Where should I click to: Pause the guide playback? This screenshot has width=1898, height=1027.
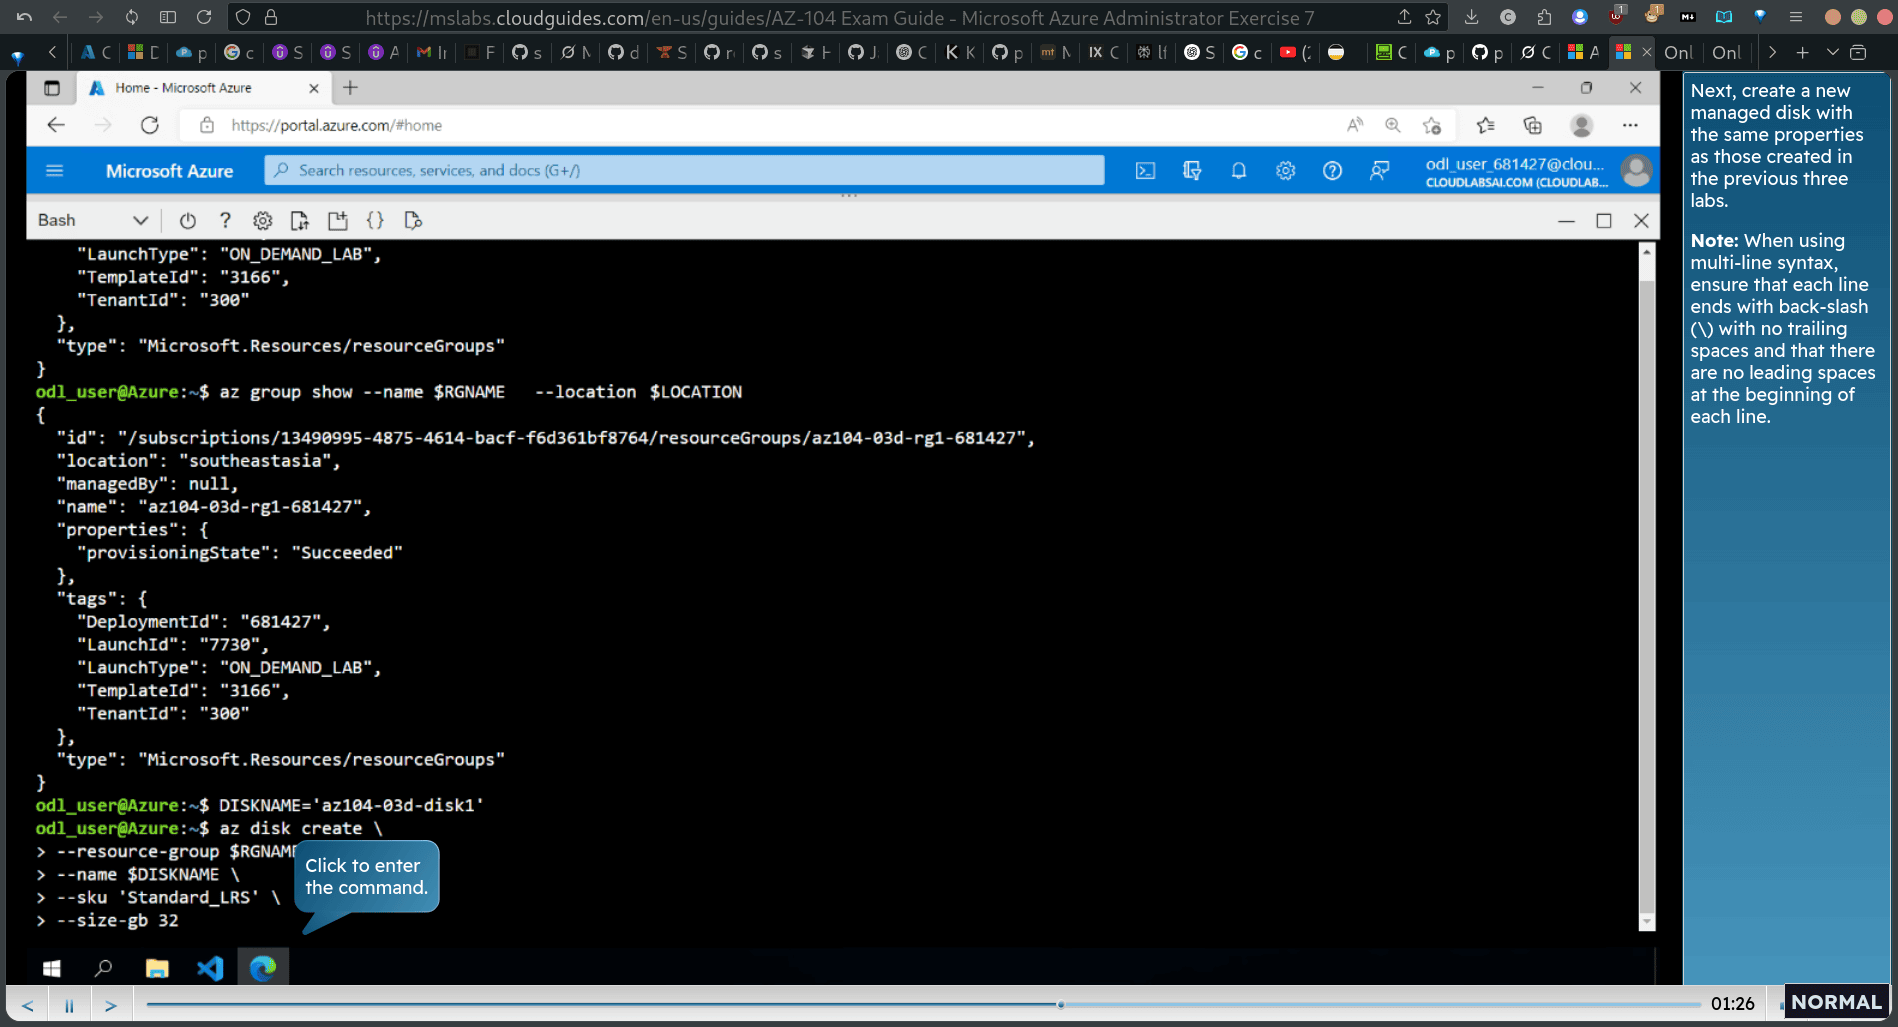tap(69, 1005)
